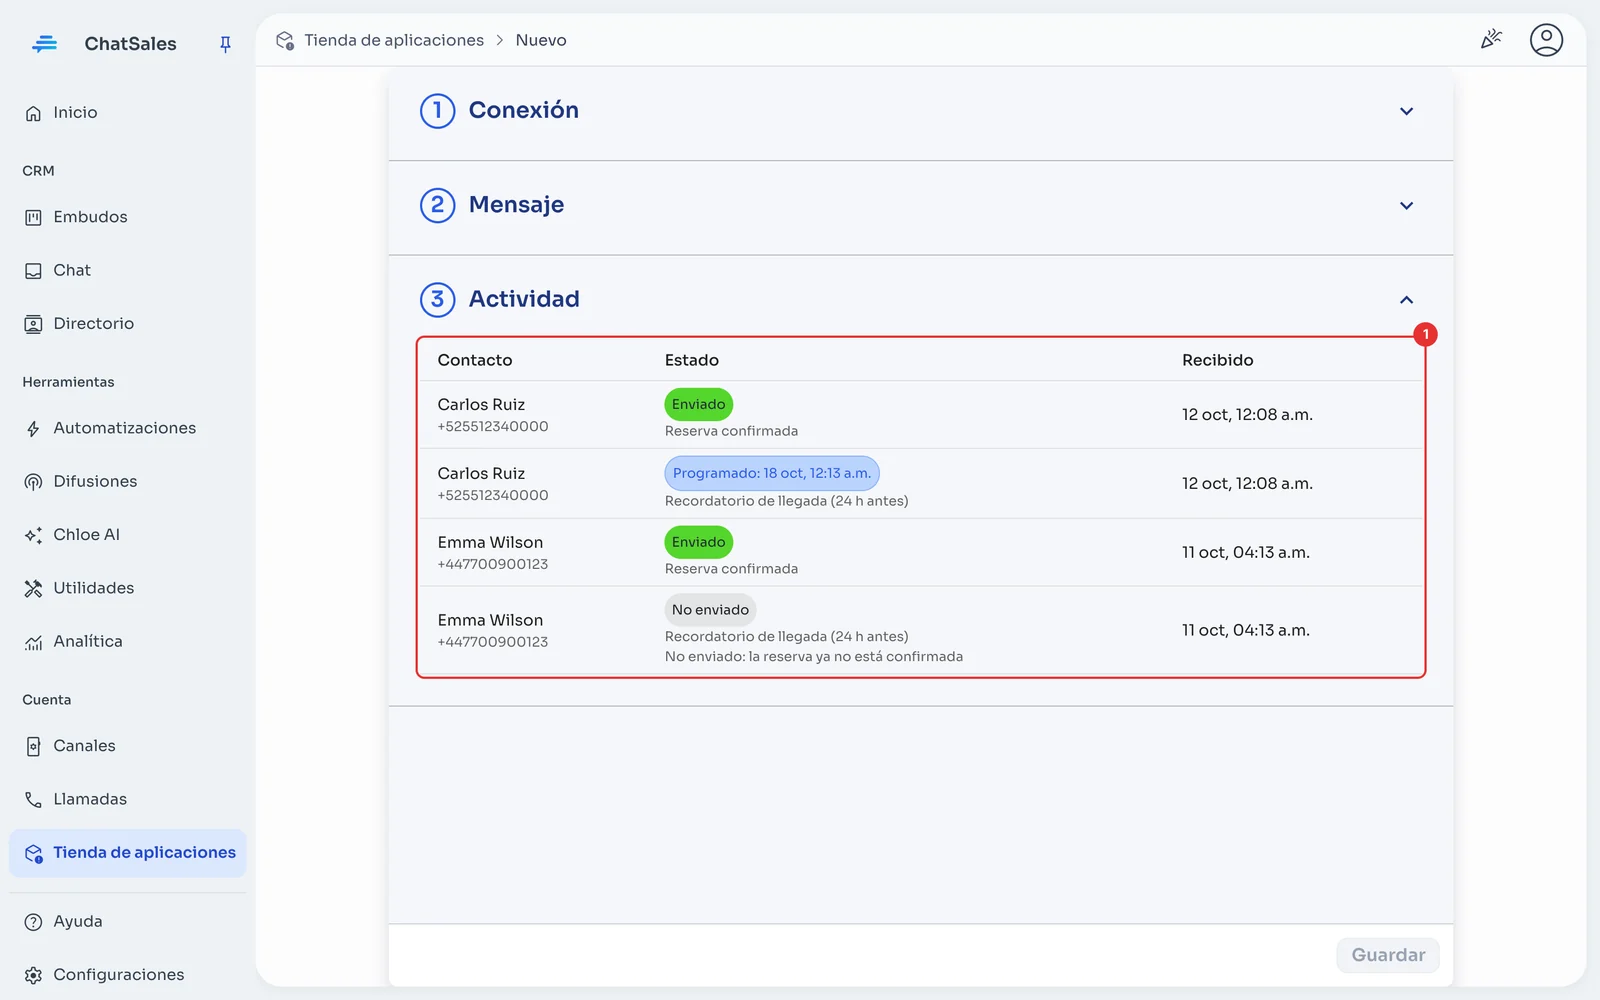
Task: Open the user profile avatar
Action: [1546, 40]
